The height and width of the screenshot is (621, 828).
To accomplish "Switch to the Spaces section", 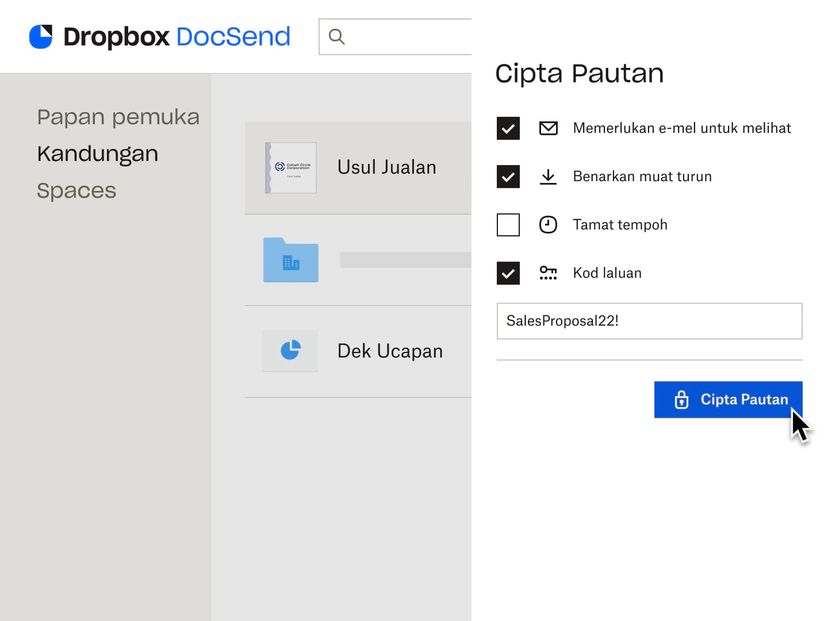I will [76, 190].
